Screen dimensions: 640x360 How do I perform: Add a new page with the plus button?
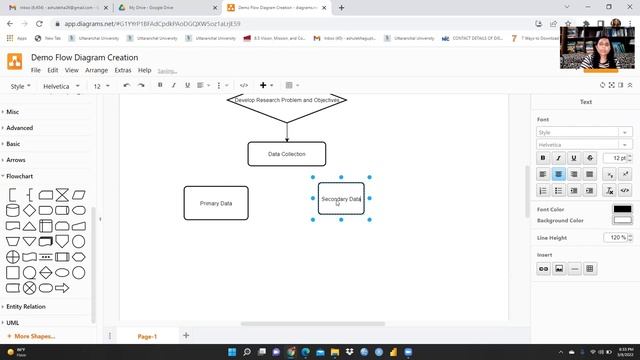(186, 336)
